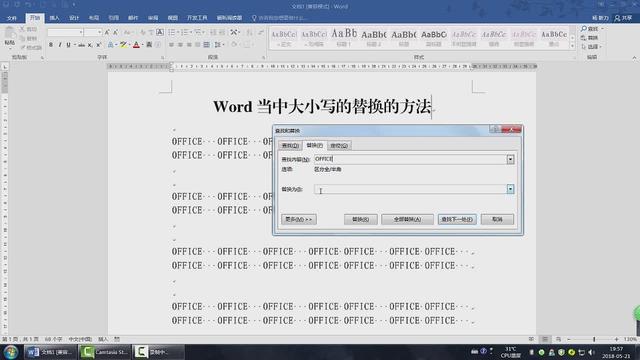
Task: Click the Bold formatting icon
Action: (51, 44)
